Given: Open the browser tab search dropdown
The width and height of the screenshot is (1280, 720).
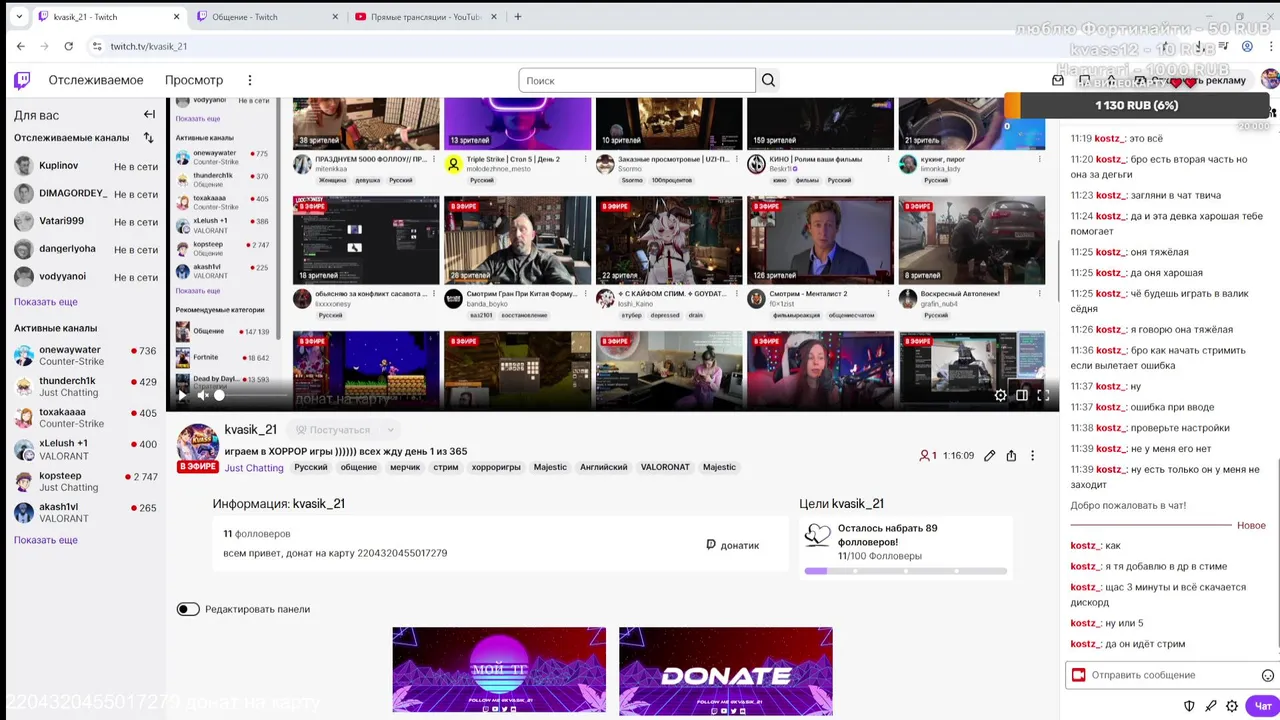Looking at the screenshot, I should pyautogui.click(x=18, y=17).
